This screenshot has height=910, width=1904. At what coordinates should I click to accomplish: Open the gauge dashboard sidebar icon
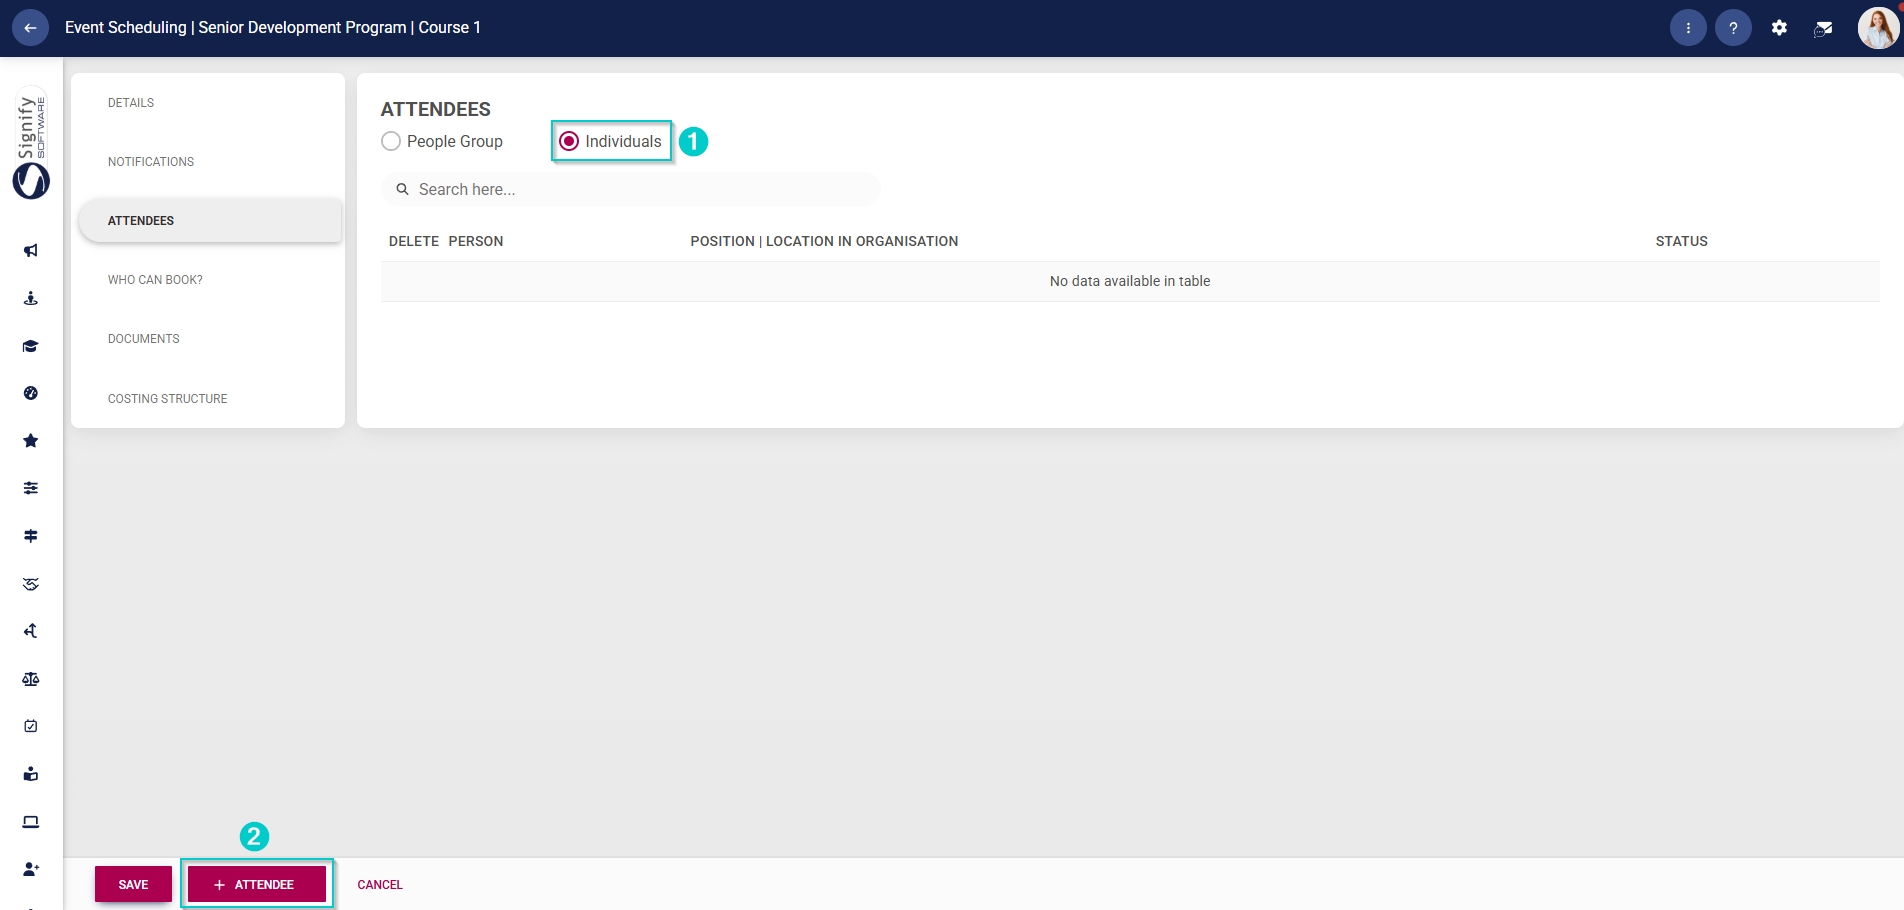click(x=31, y=393)
